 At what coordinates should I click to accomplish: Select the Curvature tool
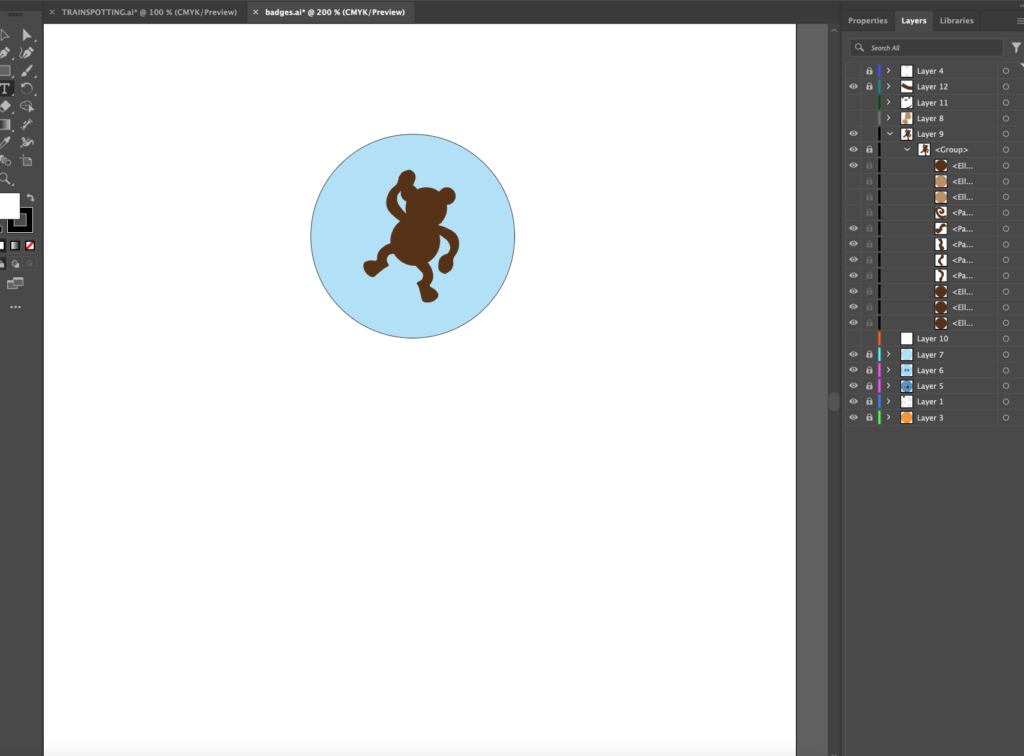[27, 53]
